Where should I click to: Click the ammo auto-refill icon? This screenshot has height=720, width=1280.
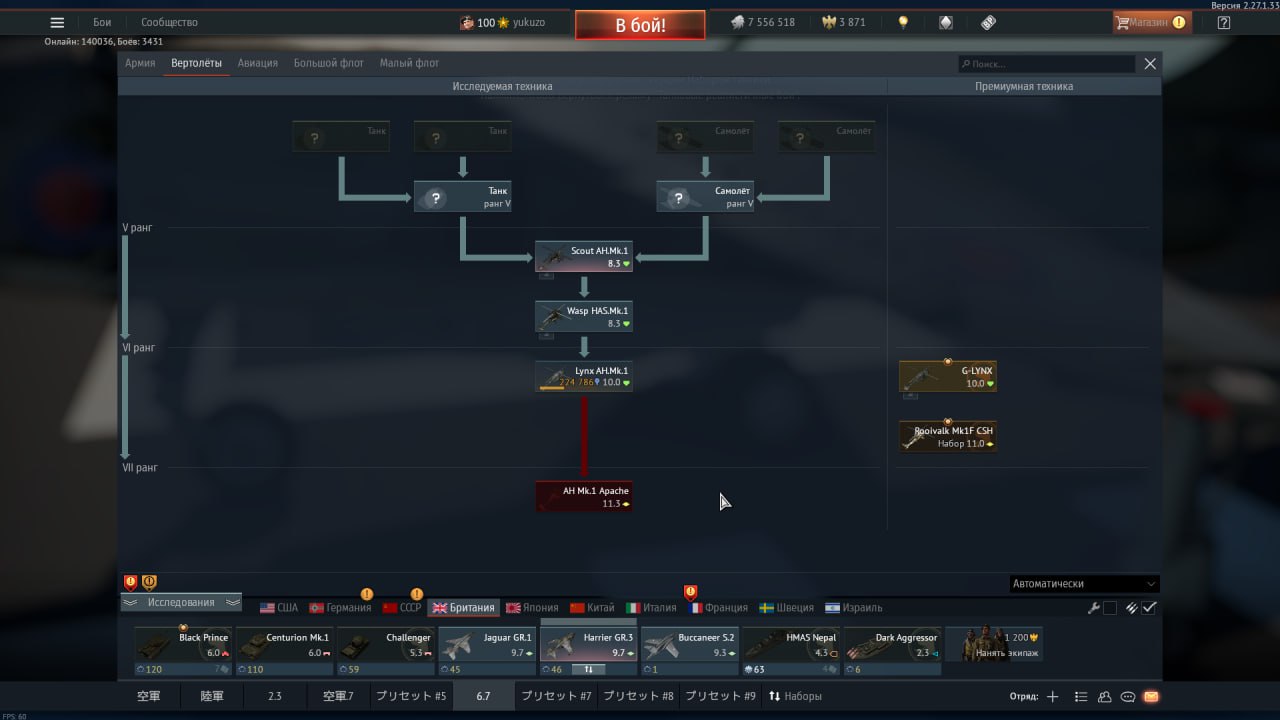coord(1132,608)
